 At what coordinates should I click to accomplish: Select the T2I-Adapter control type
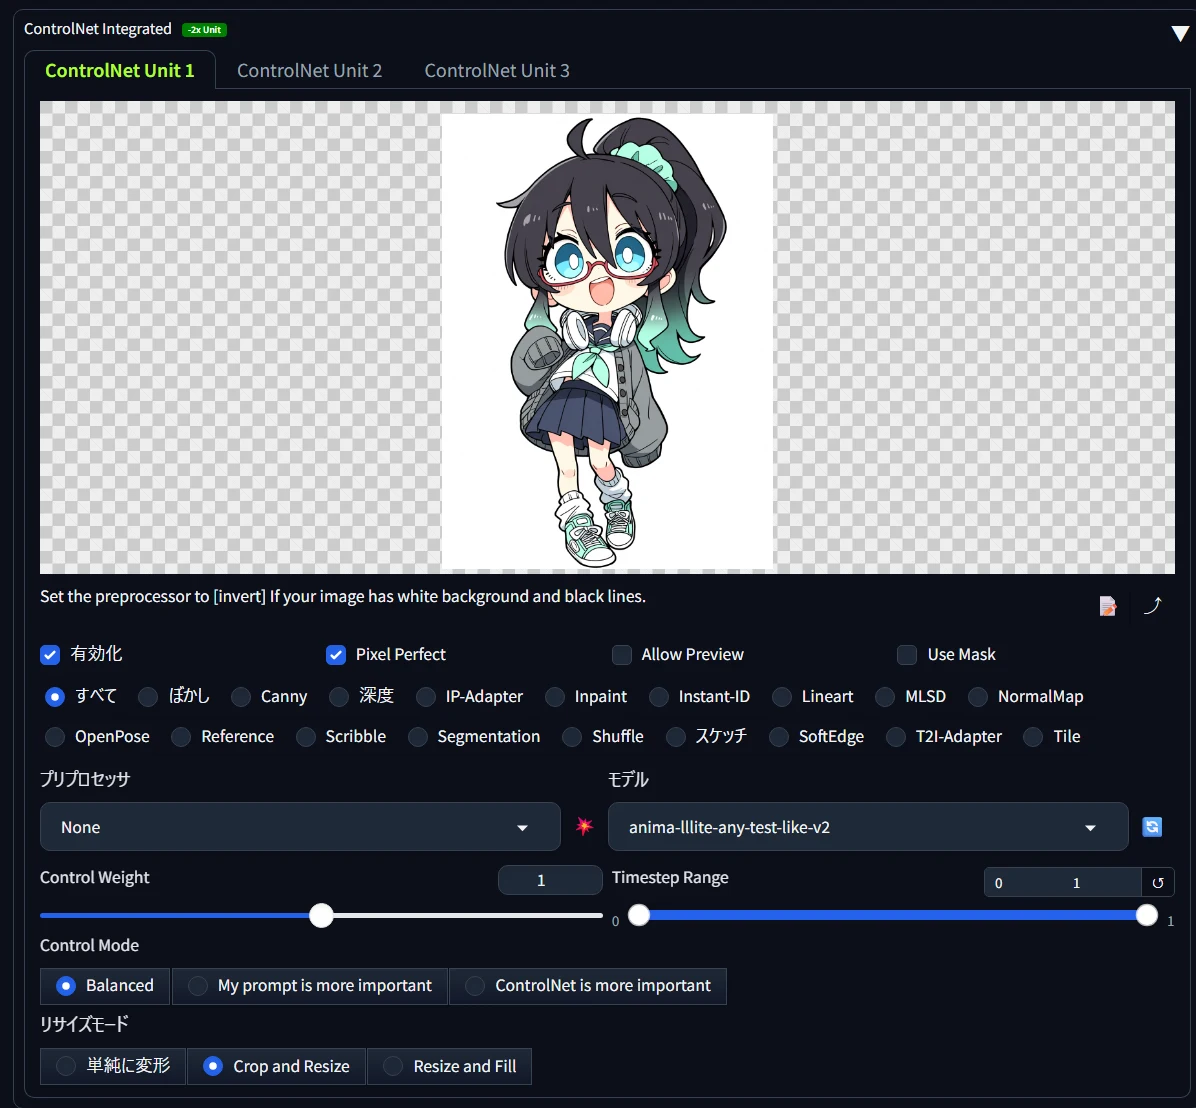coord(895,737)
